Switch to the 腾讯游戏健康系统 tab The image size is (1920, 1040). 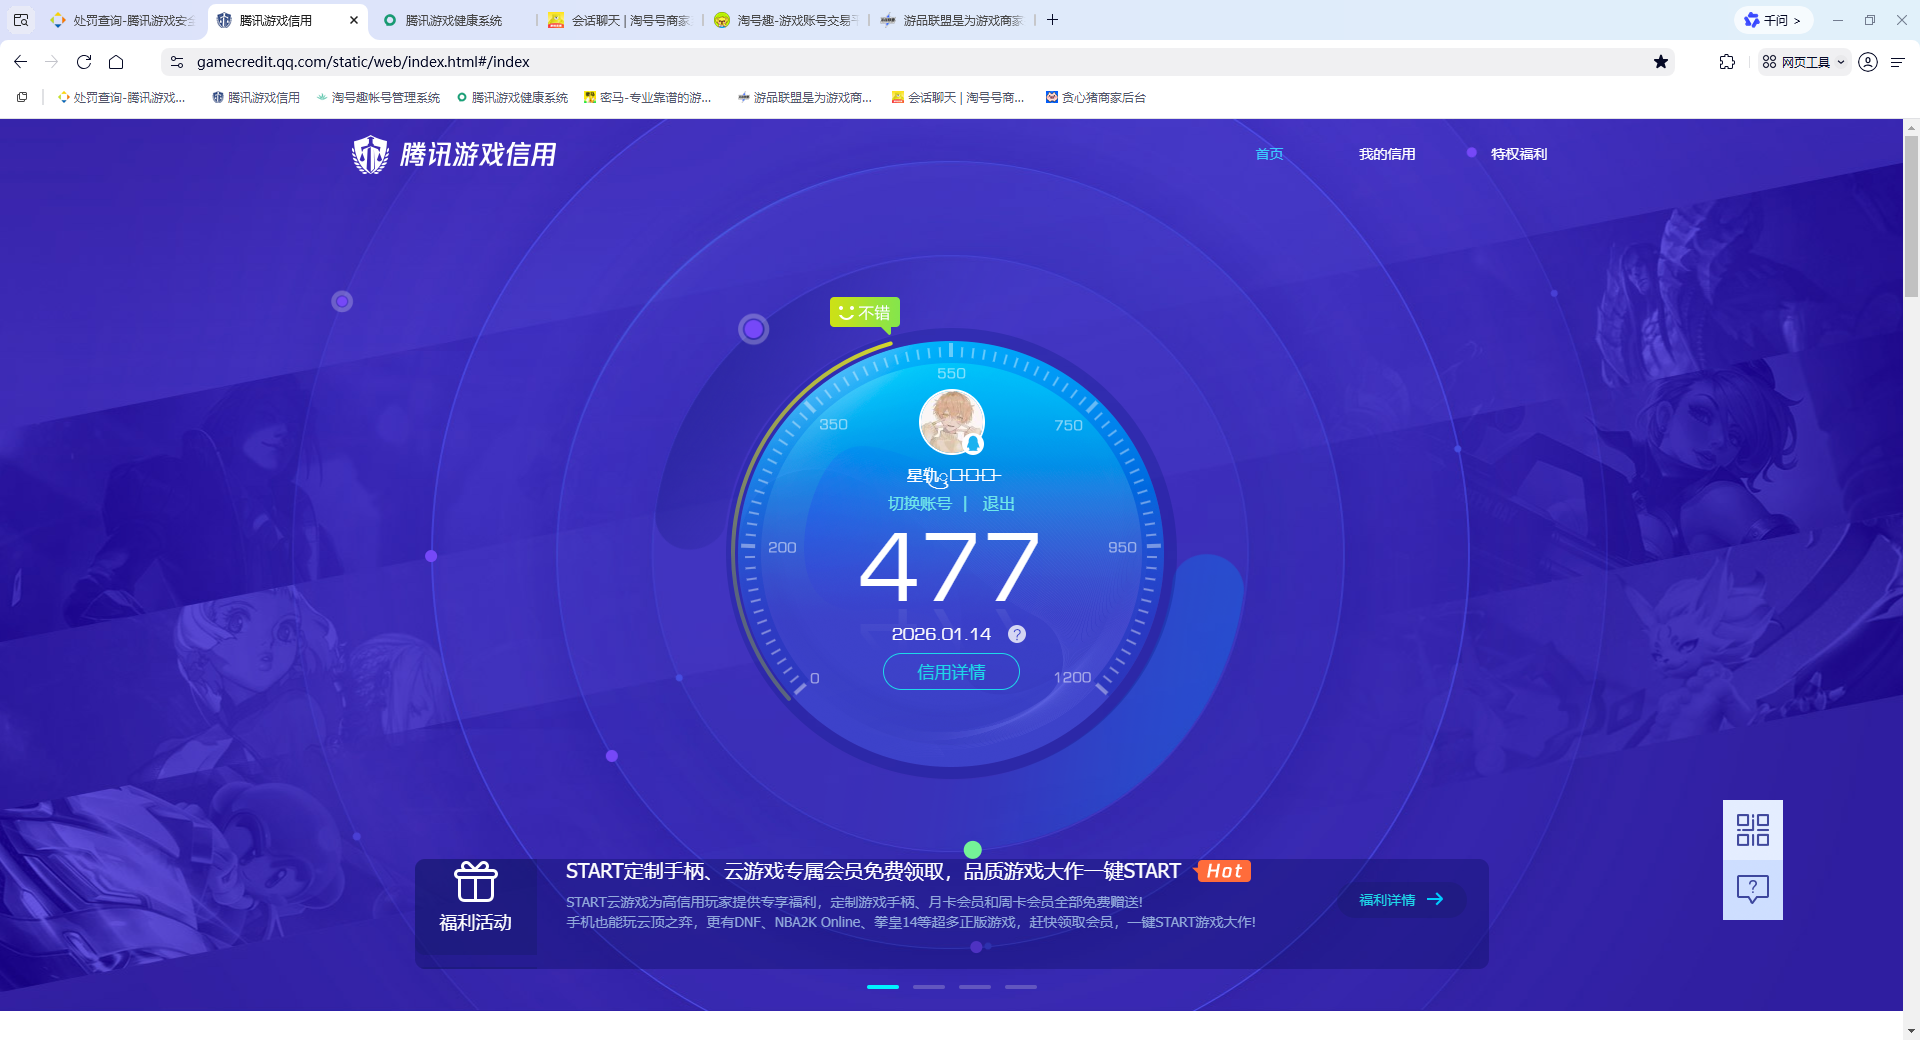[x=449, y=19]
